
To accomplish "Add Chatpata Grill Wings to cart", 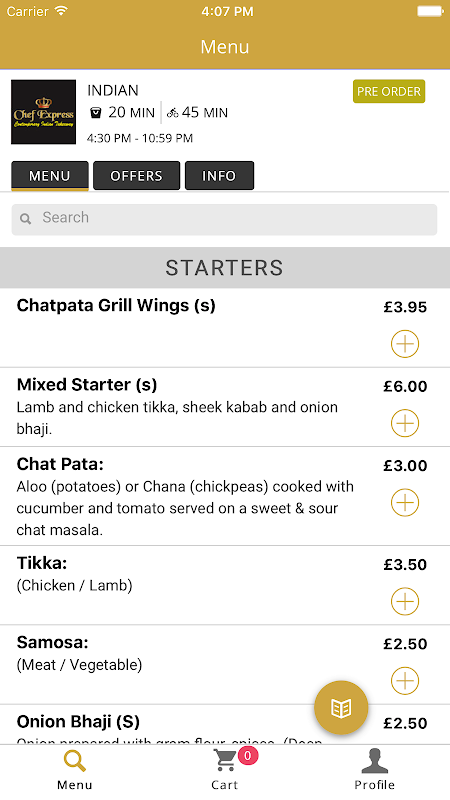I will pyautogui.click(x=405, y=344).
